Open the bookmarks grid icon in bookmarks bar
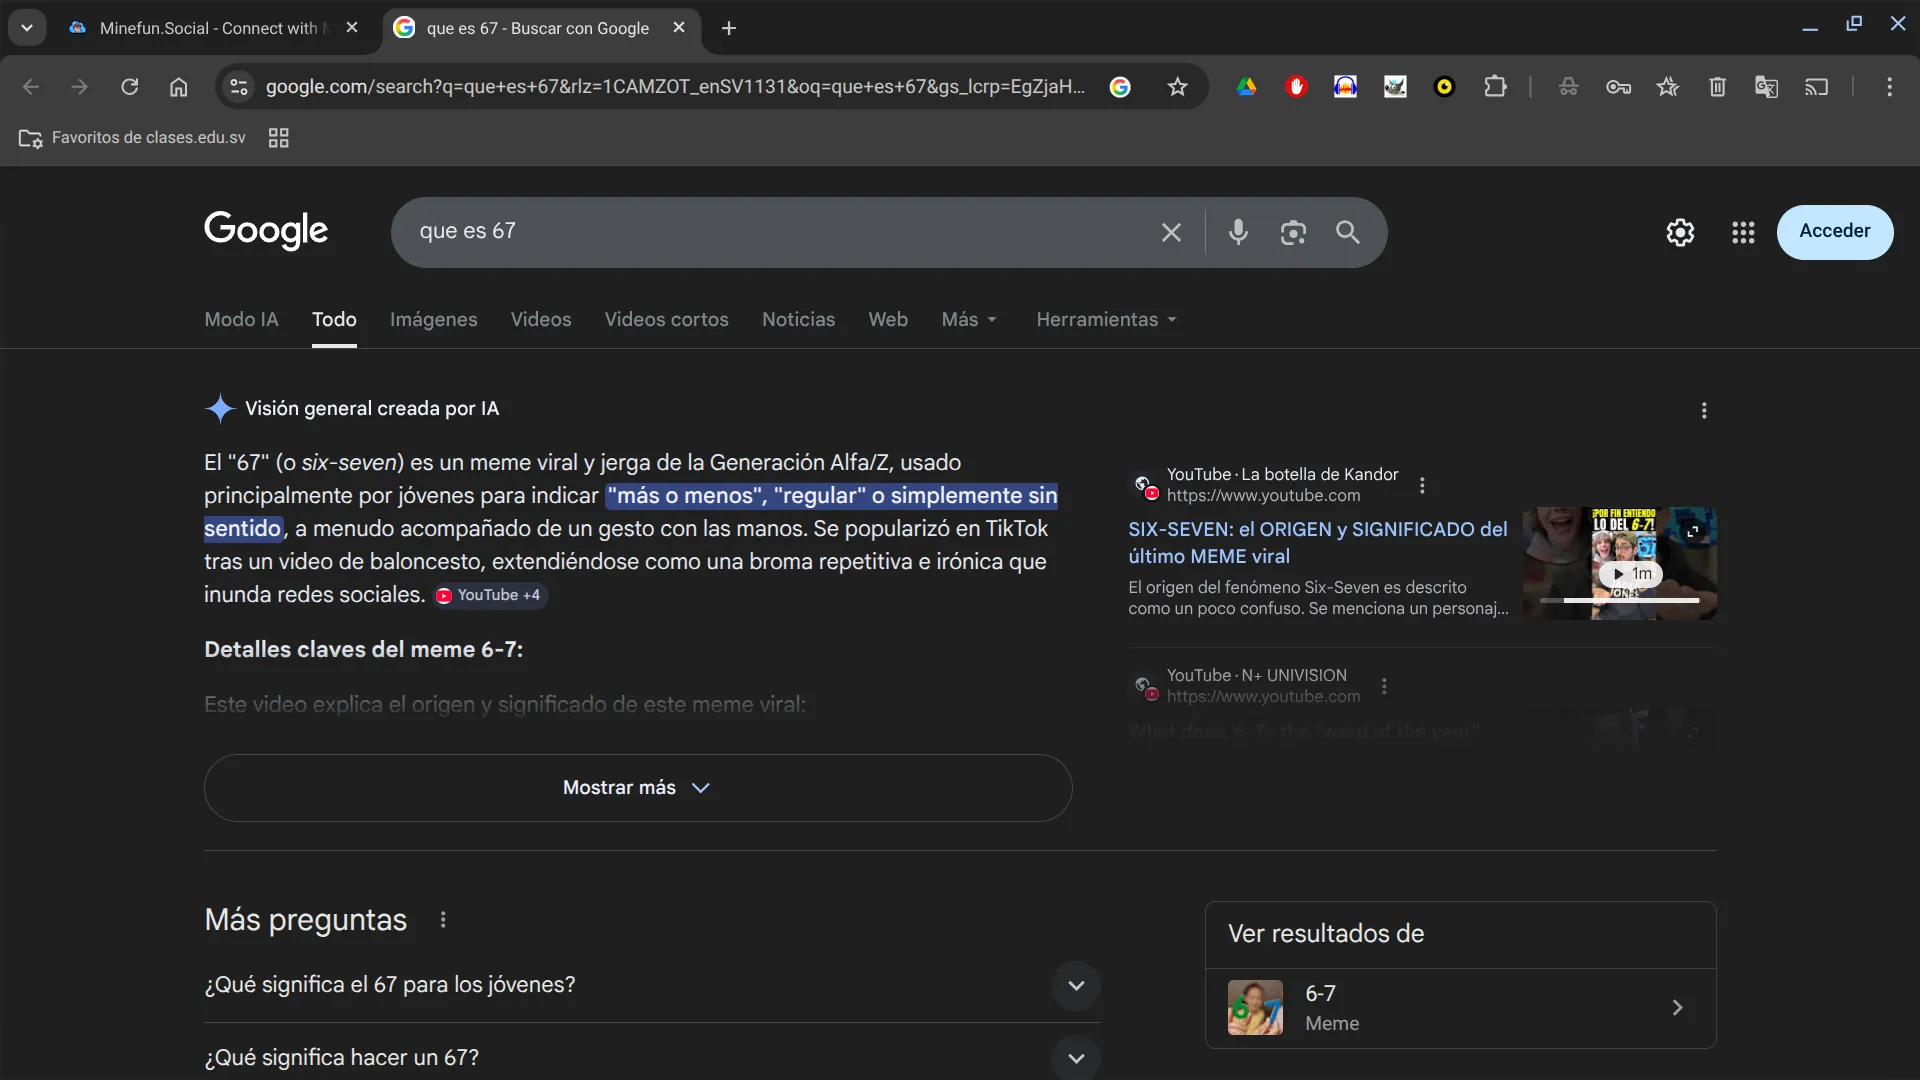This screenshot has height=1080, width=1920. tap(279, 138)
